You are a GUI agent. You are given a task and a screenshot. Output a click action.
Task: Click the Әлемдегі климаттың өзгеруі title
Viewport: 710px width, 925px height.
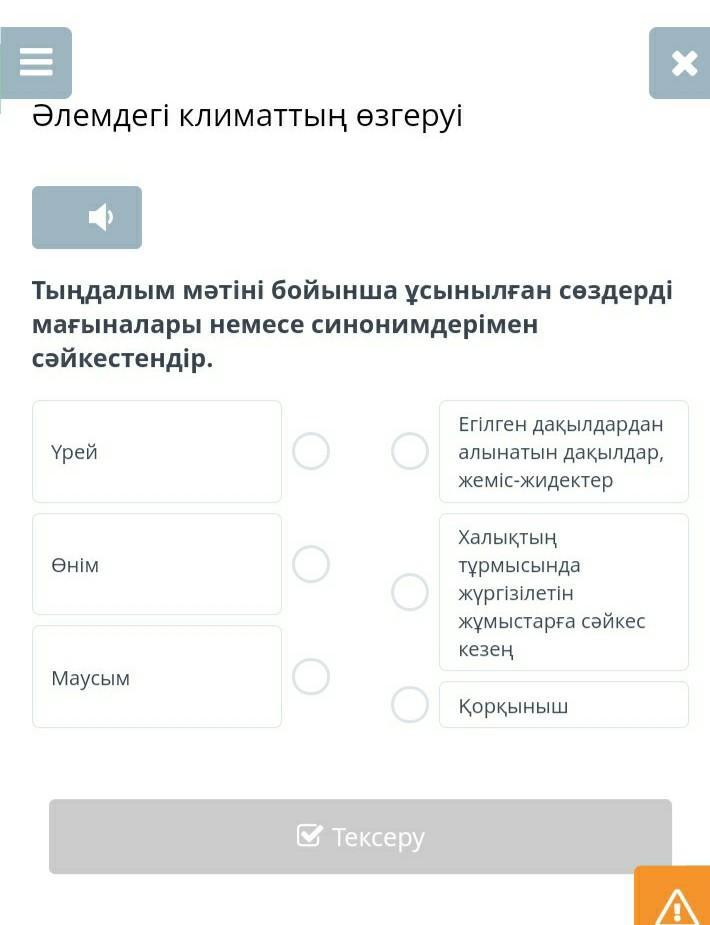(247, 117)
